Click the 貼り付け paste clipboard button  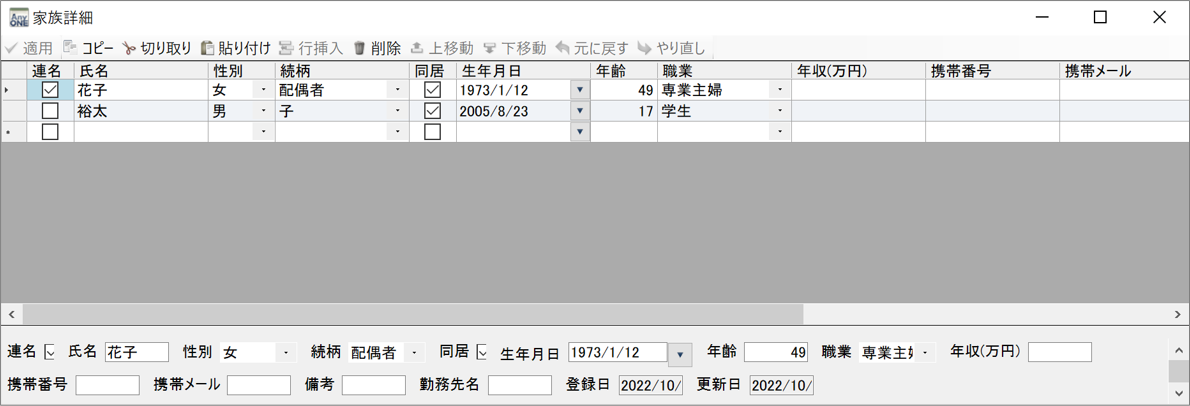(235, 49)
